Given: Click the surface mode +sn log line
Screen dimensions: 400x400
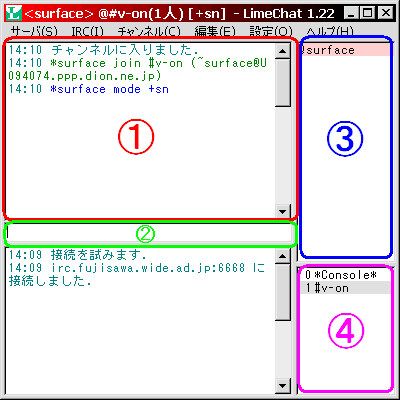Looking at the screenshot, I should pyautogui.click(x=89, y=89).
